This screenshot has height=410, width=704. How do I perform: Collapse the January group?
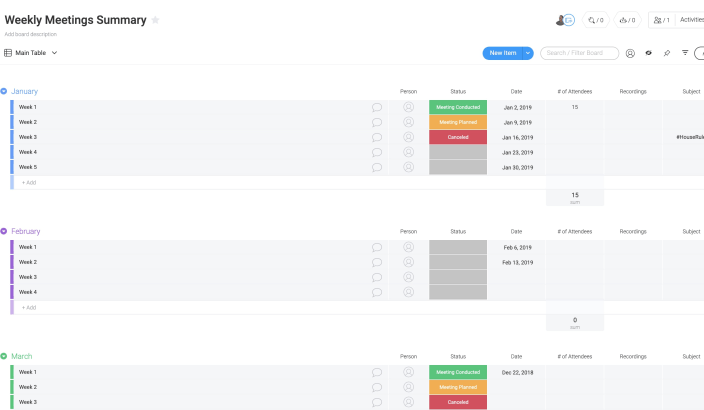click(4, 91)
